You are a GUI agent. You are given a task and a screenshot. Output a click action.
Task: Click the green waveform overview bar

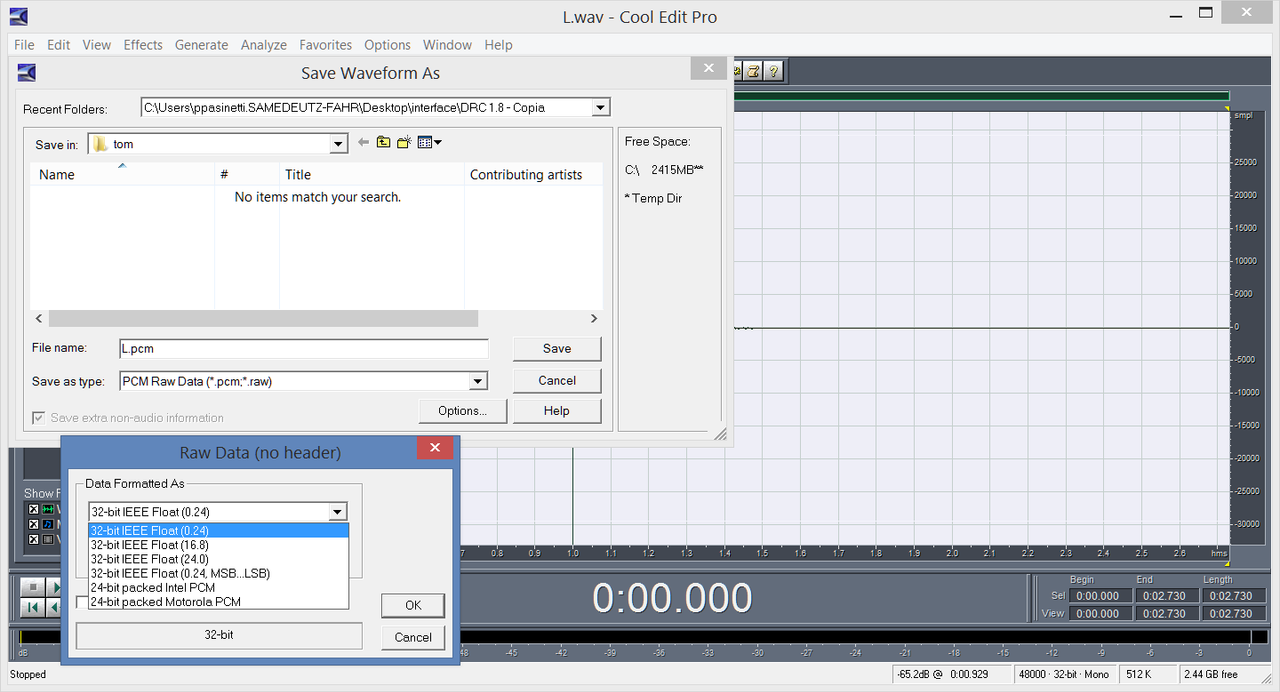[x=981, y=97]
